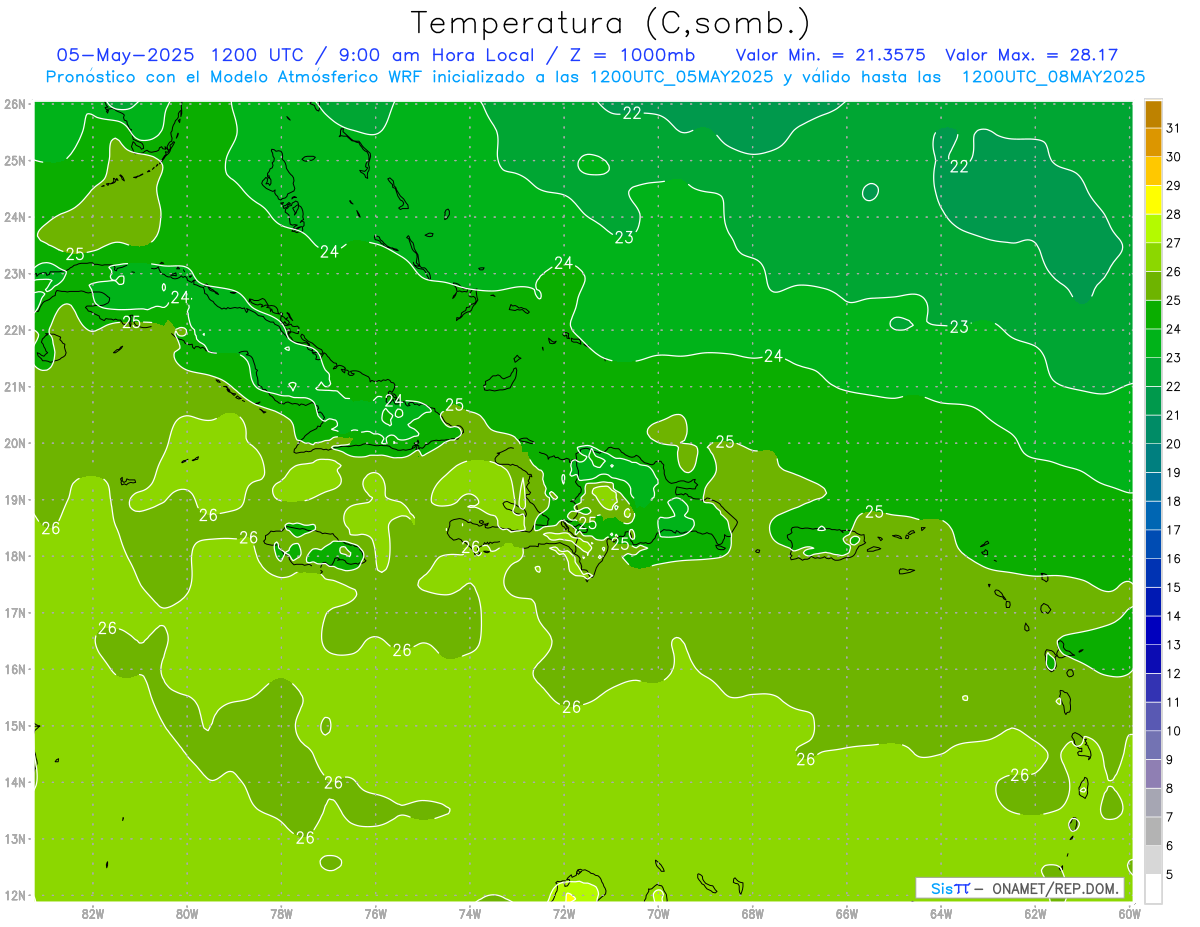Click the 72W longitude axis label
The width and height of the screenshot is (1200, 927).
(x=564, y=913)
